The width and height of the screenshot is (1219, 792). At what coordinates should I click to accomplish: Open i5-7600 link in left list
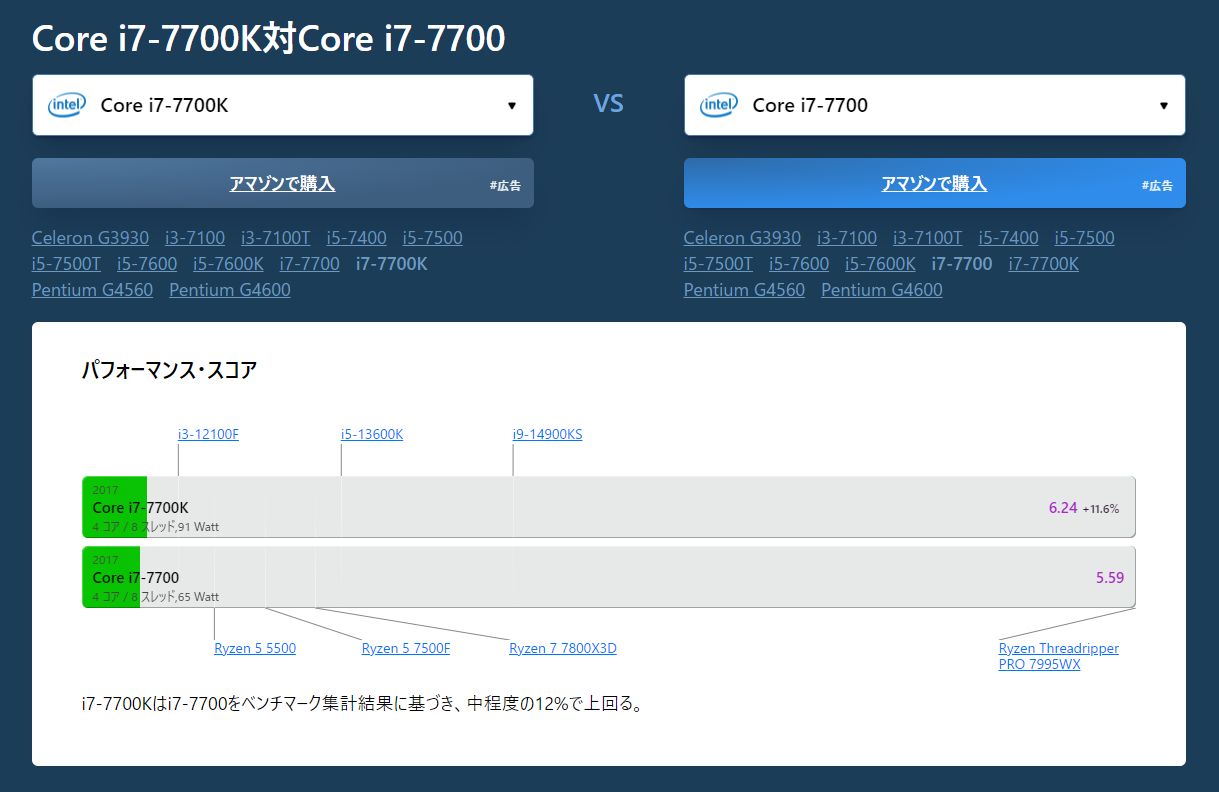pos(147,264)
